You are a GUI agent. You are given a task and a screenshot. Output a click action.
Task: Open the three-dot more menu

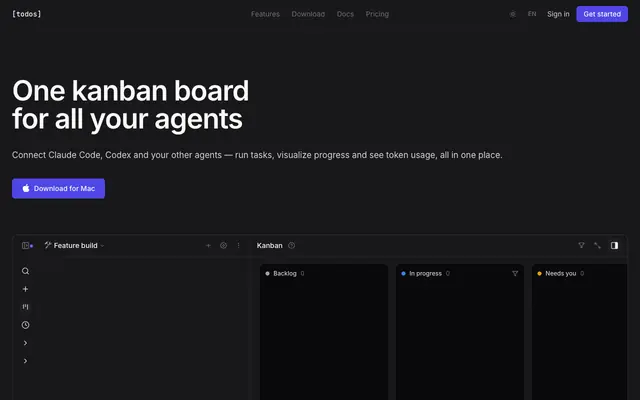238,245
